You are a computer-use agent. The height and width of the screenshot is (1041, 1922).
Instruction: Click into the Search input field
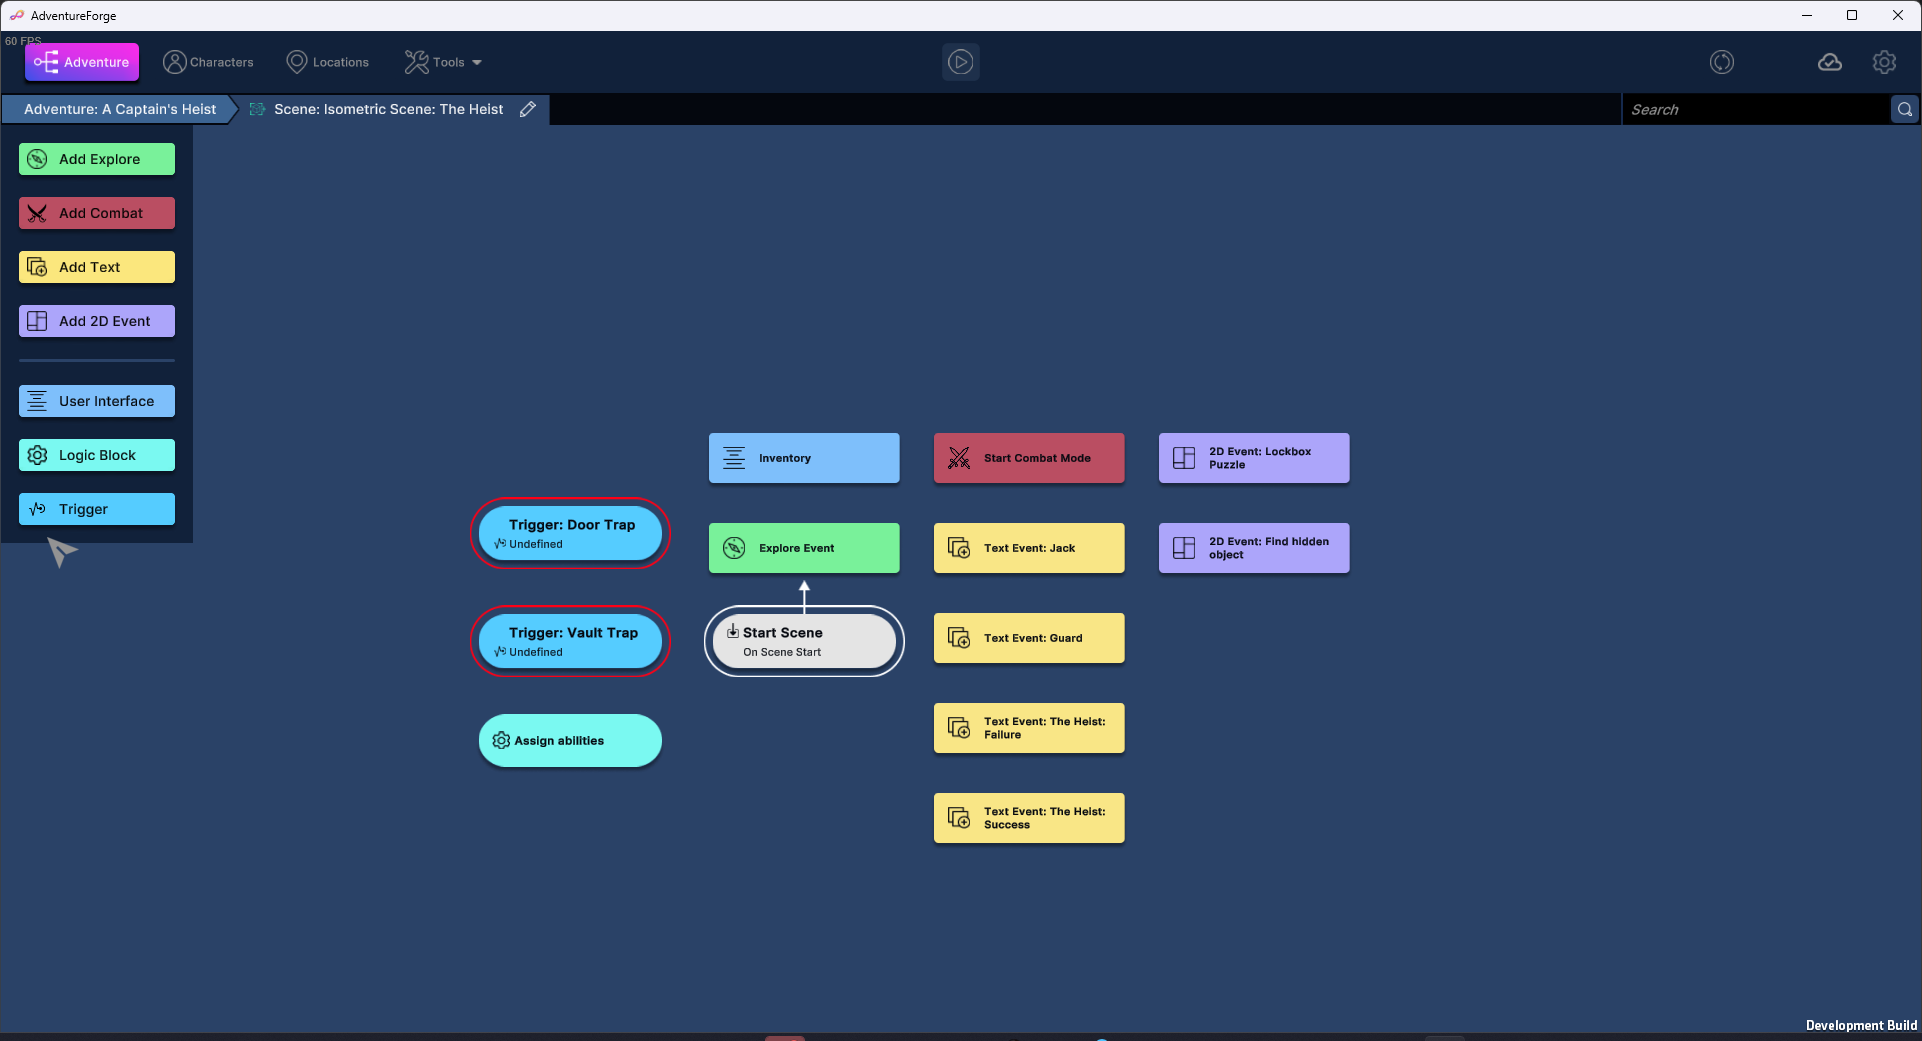click(1755, 110)
